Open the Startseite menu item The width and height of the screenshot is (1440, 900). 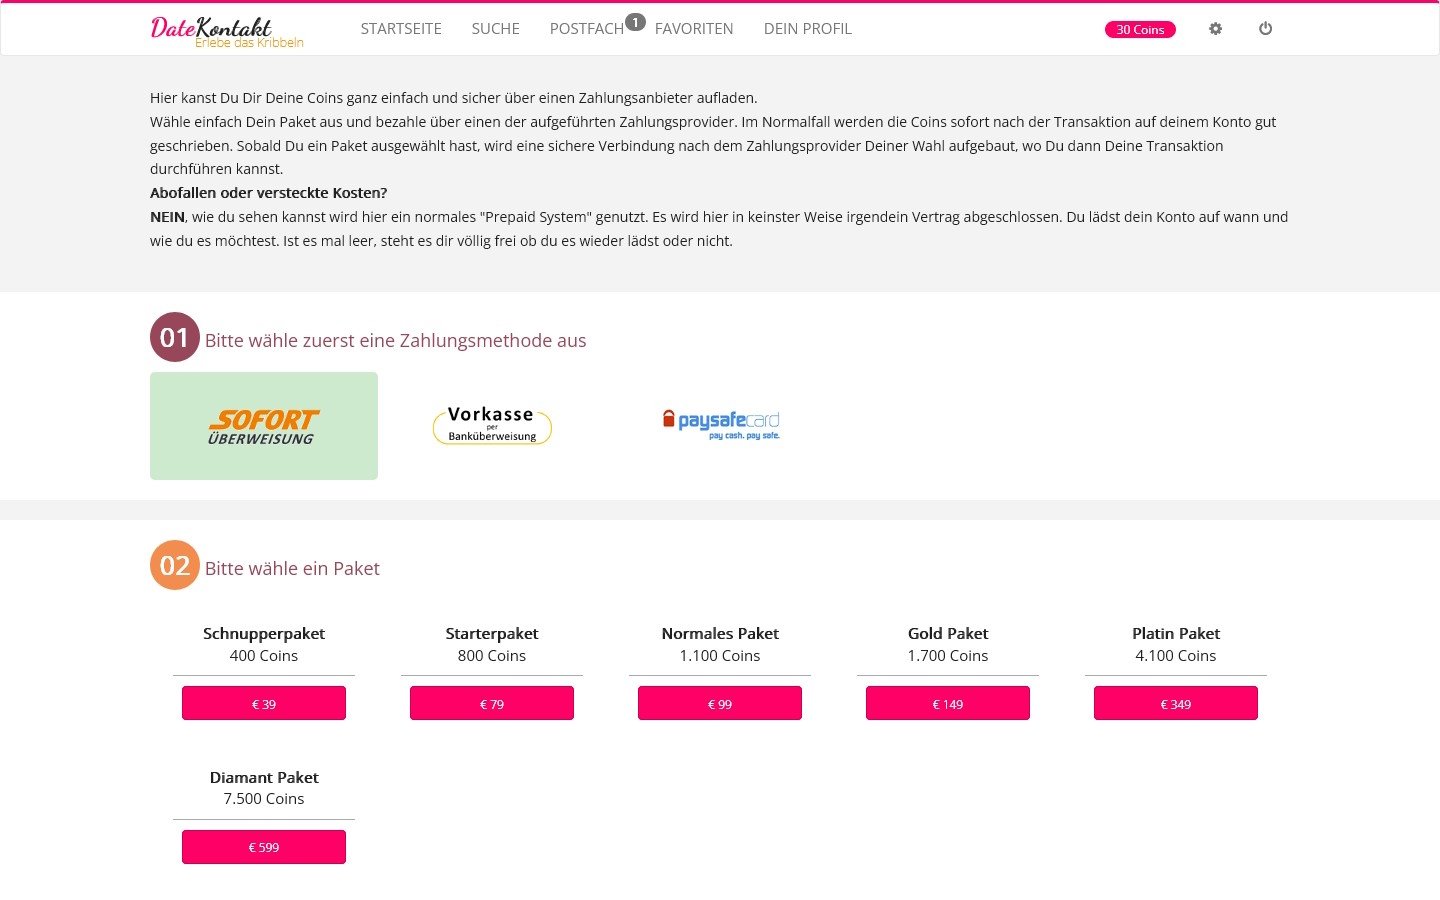401,29
